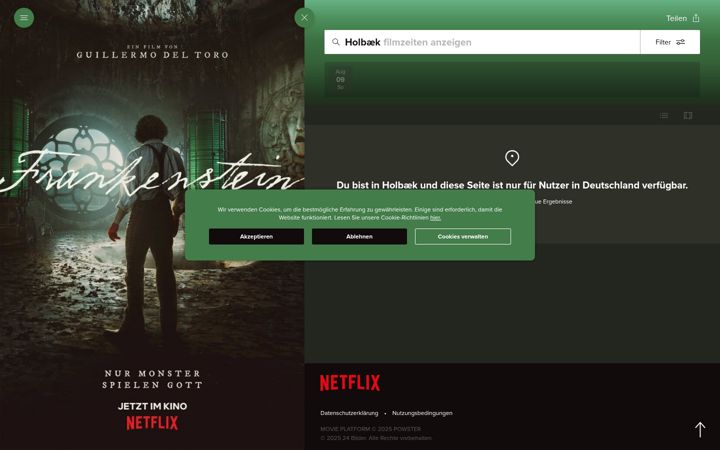The width and height of the screenshot is (720, 450).
Task: Click the Netflix logo on the poster
Action: (152, 423)
